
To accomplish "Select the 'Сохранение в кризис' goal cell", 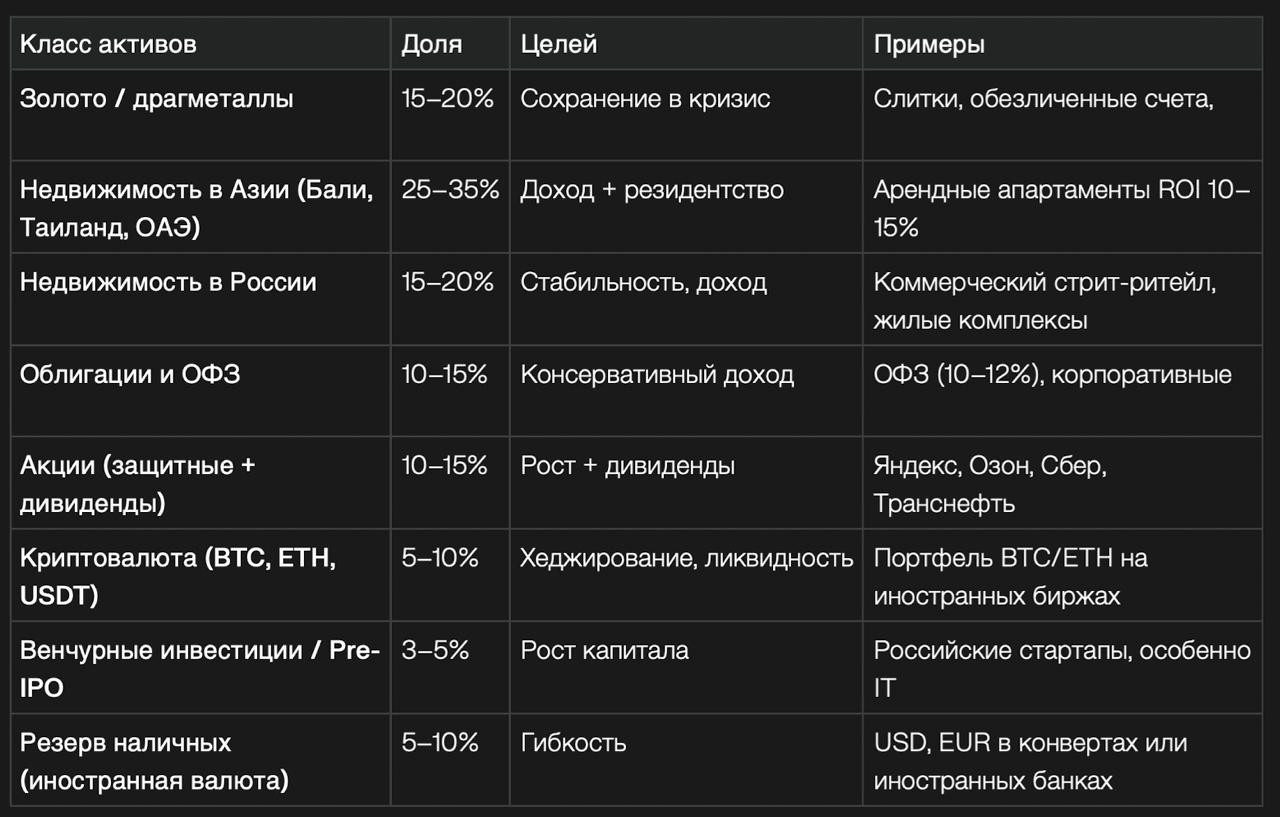I will 645,99.
